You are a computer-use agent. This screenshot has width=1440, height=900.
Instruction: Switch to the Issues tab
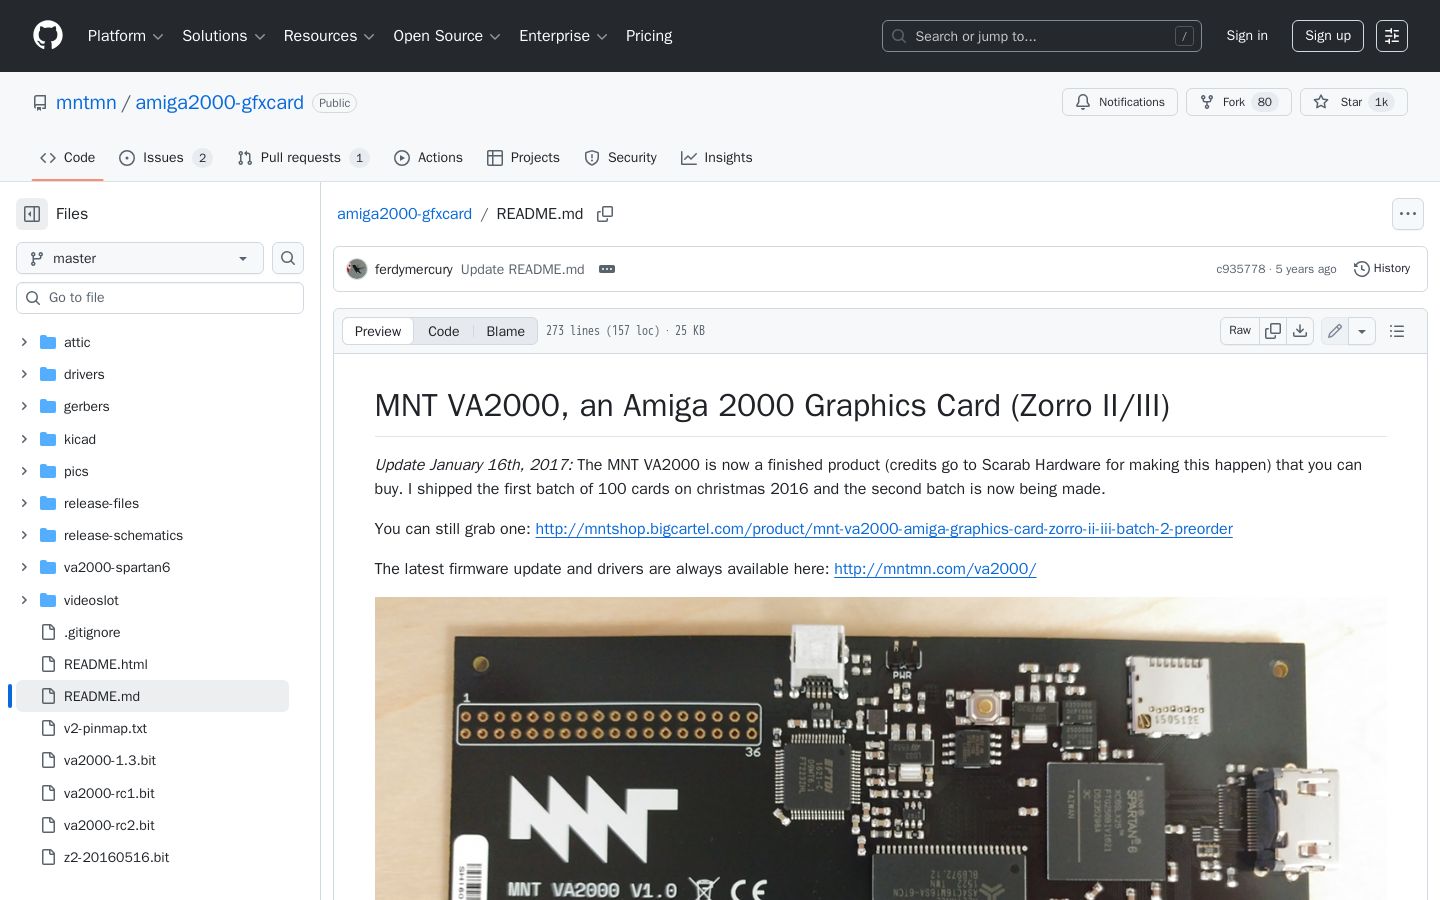click(x=165, y=158)
